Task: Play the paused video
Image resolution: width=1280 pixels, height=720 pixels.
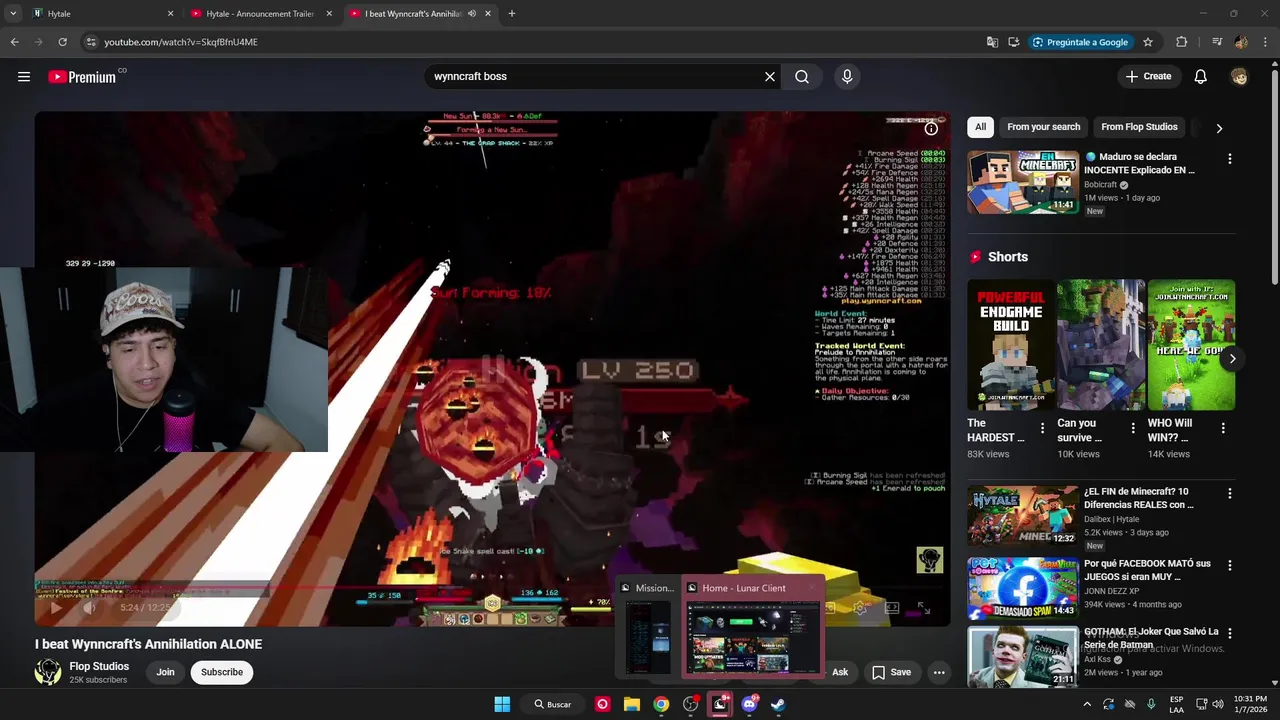Action: click(55, 607)
